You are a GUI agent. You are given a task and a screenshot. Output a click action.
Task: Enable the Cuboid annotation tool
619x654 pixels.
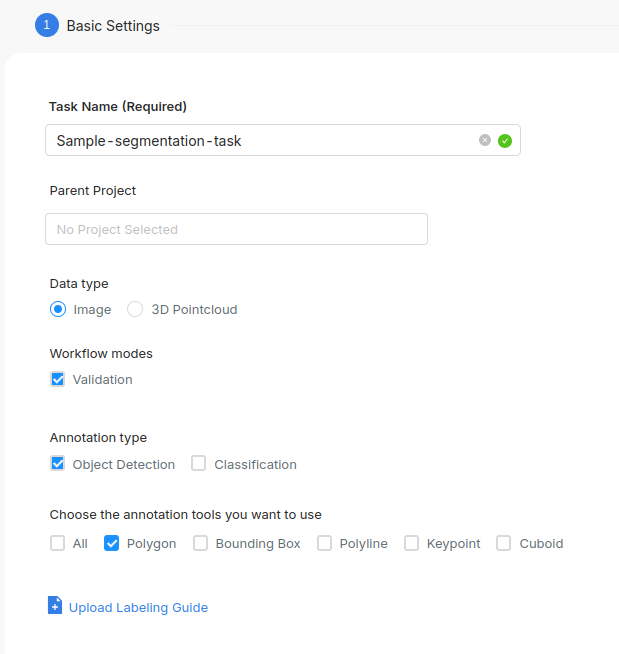[x=504, y=544]
